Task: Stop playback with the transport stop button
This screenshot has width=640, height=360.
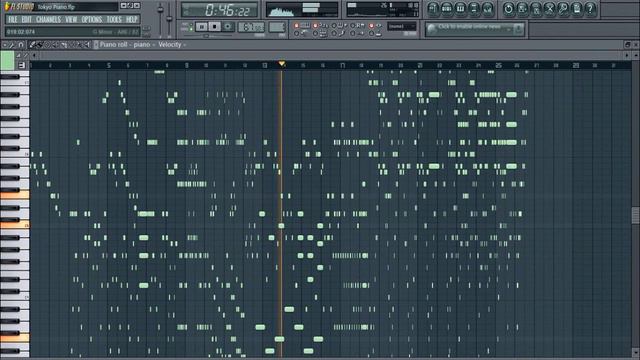Action: pyautogui.click(x=215, y=27)
